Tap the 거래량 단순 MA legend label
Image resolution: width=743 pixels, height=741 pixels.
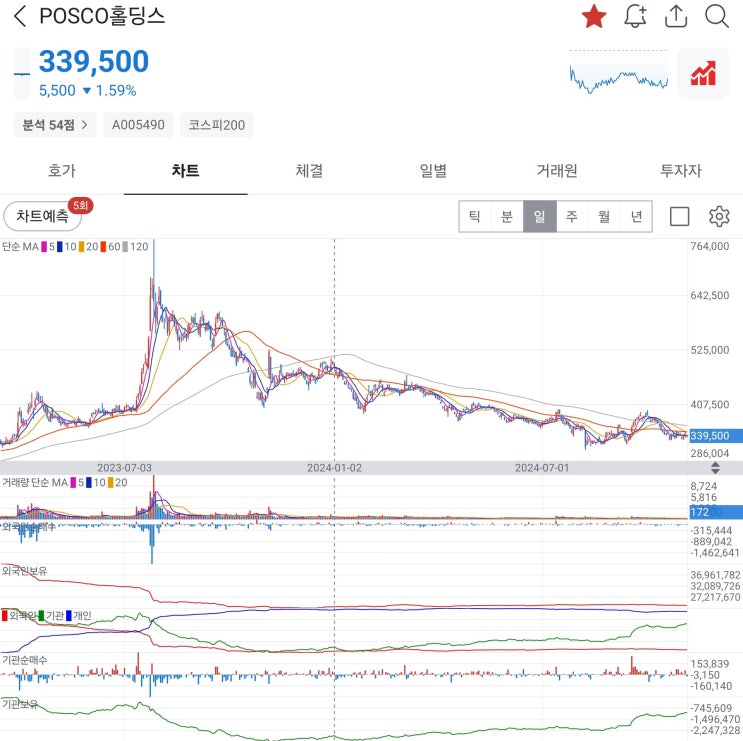pos(35,483)
